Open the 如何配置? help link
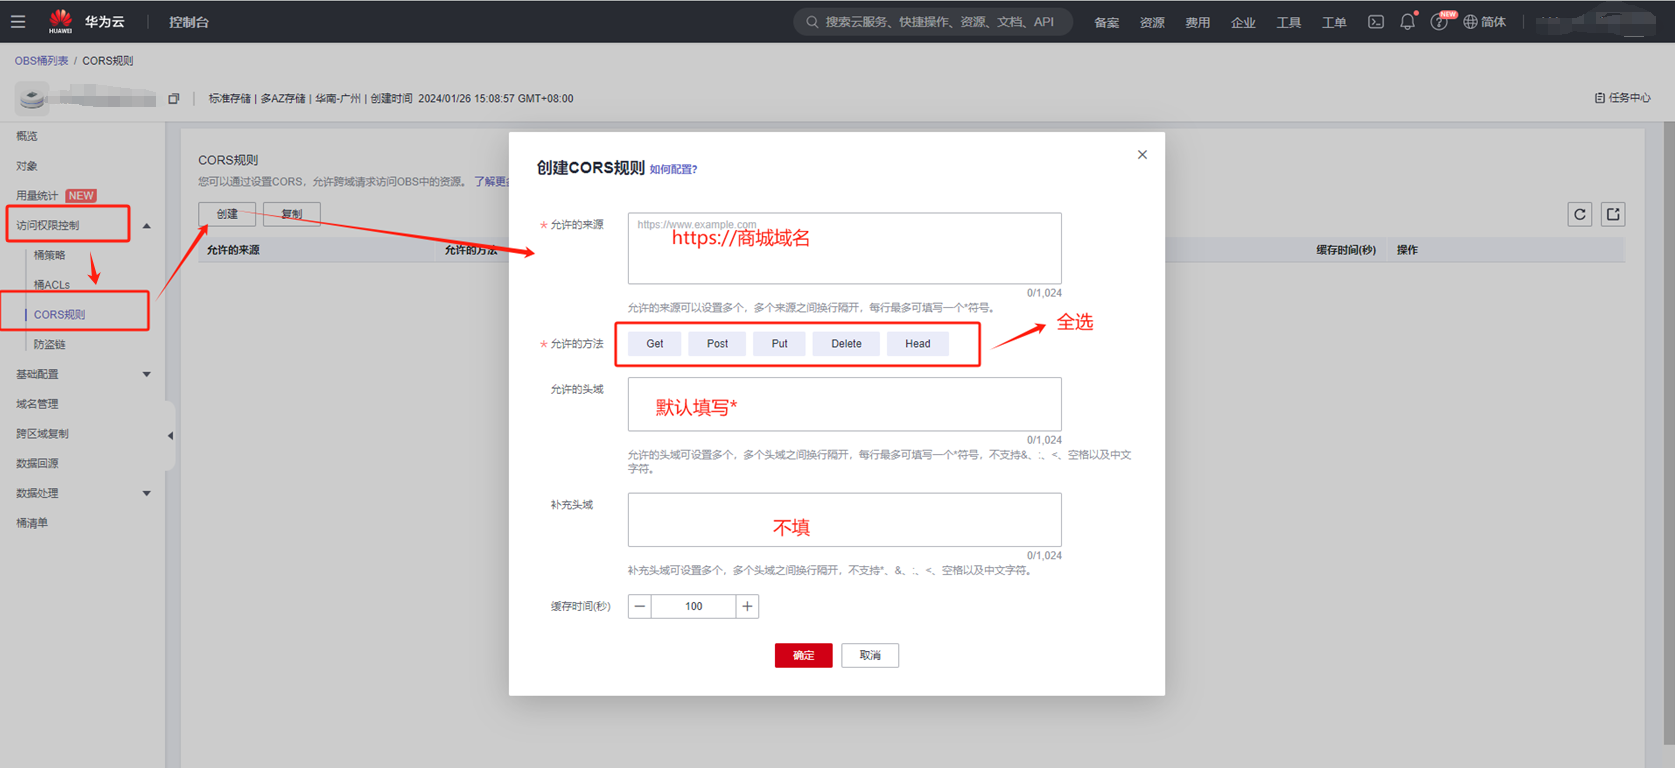1675x768 pixels. pos(673,169)
